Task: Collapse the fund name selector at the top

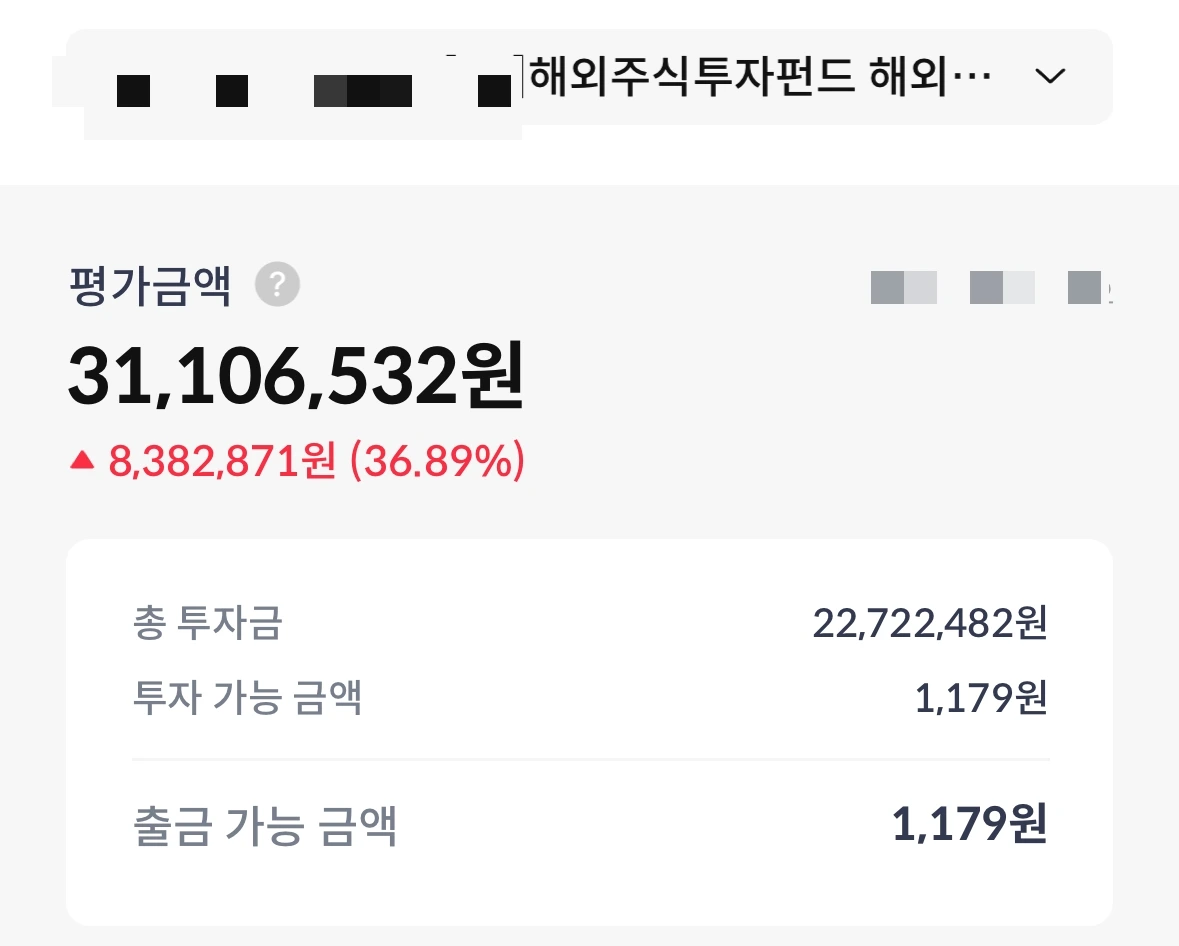Action: [1050, 75]
